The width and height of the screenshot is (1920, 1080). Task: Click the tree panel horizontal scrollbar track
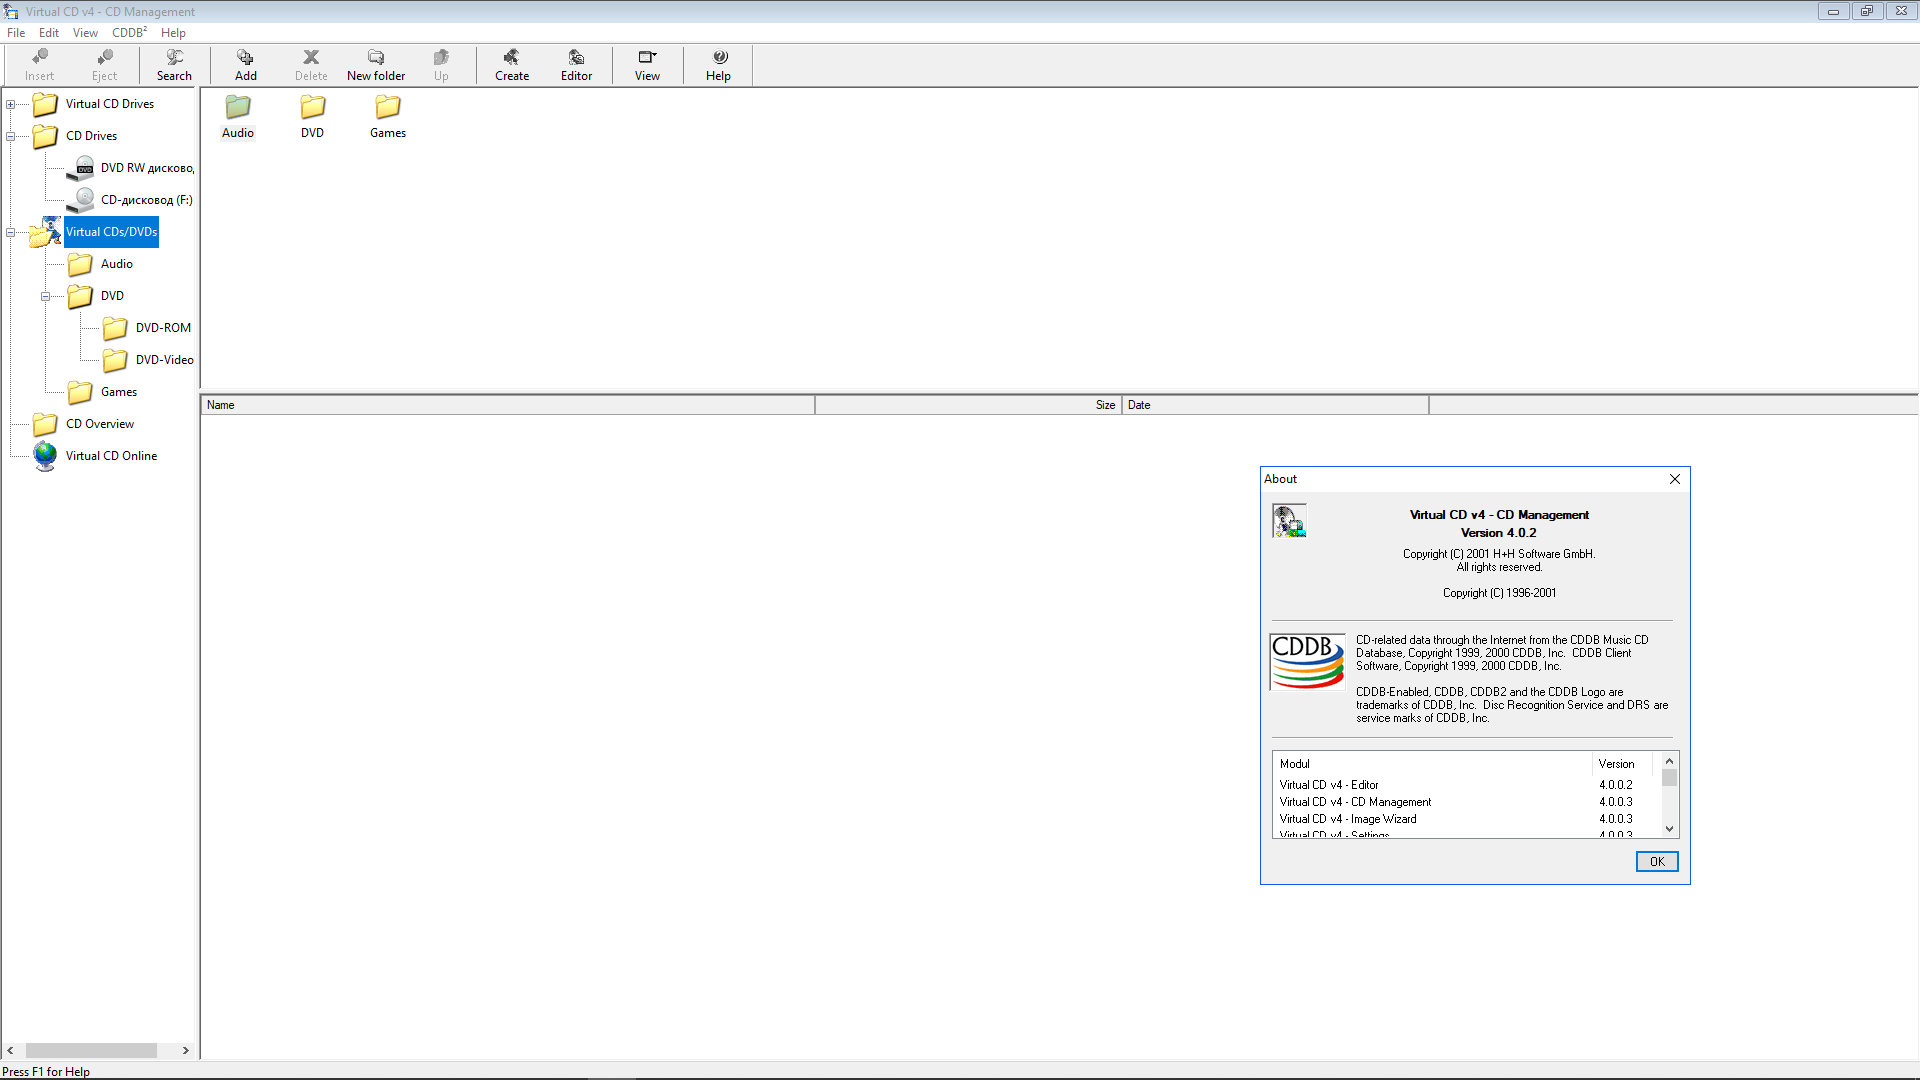click(x=168, y=1050)
